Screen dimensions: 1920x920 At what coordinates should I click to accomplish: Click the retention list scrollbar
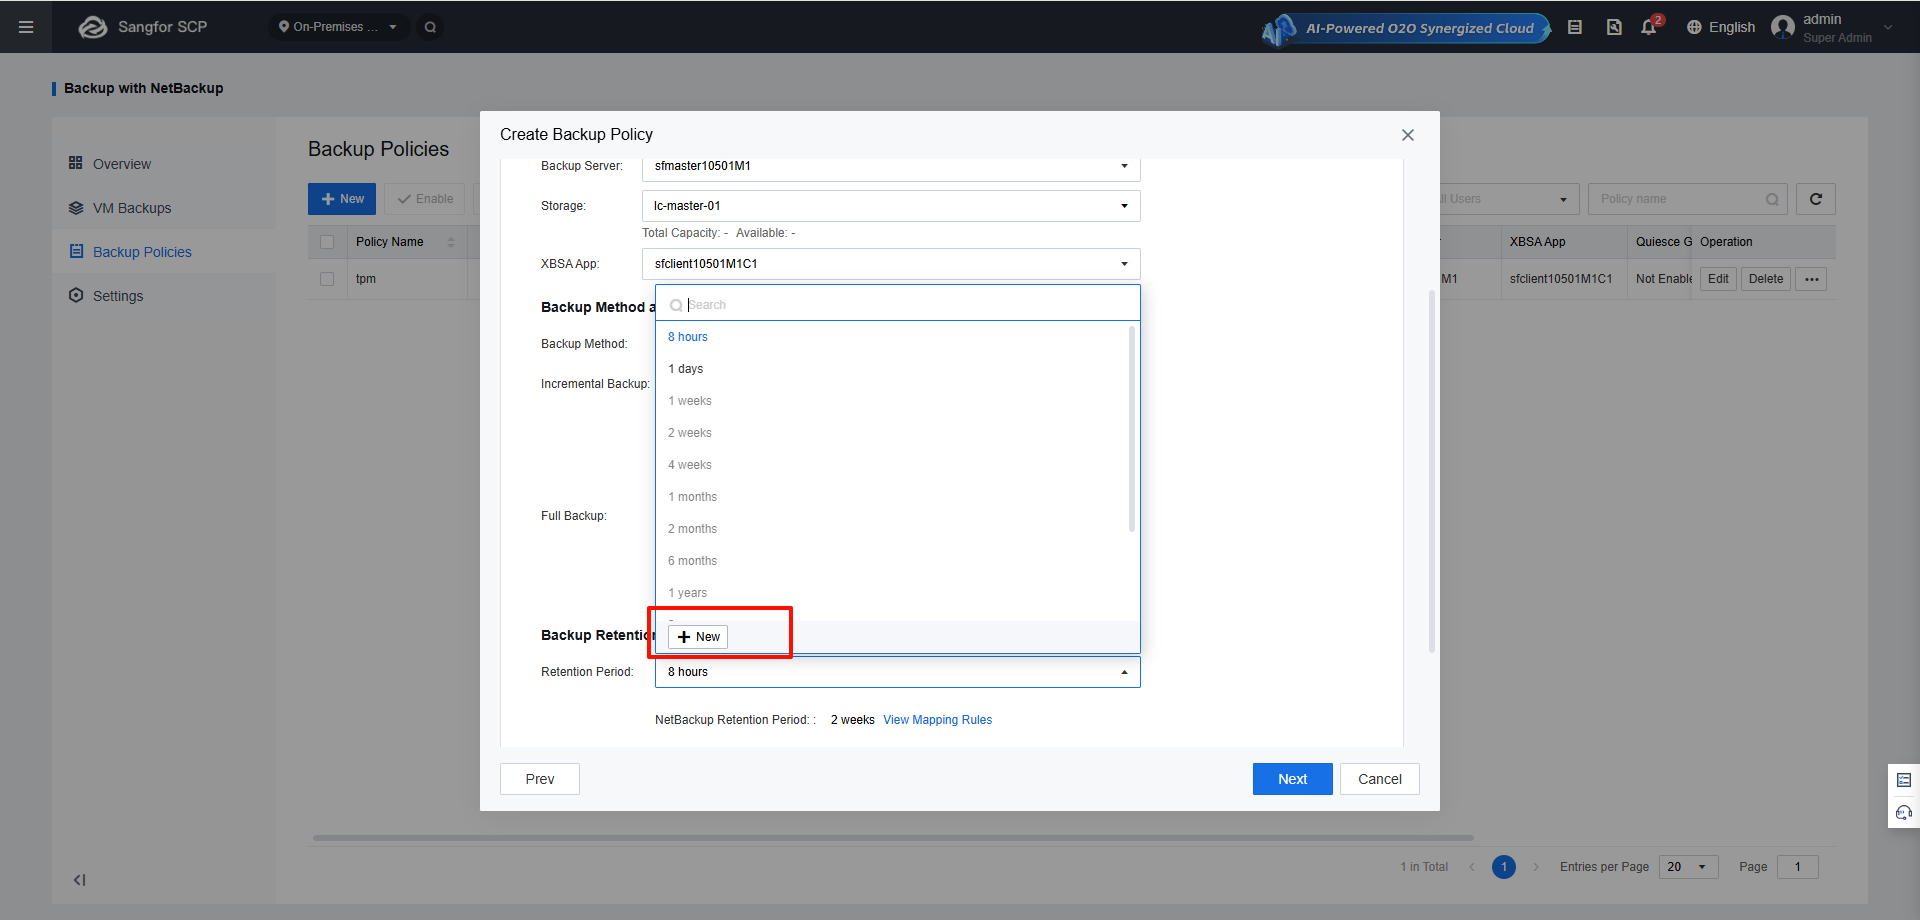1132,429
